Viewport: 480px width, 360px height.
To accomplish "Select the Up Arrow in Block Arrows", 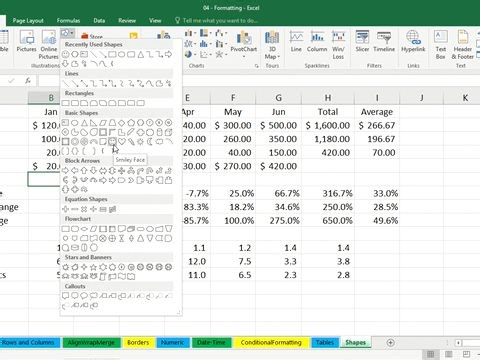I will point(84,171).
